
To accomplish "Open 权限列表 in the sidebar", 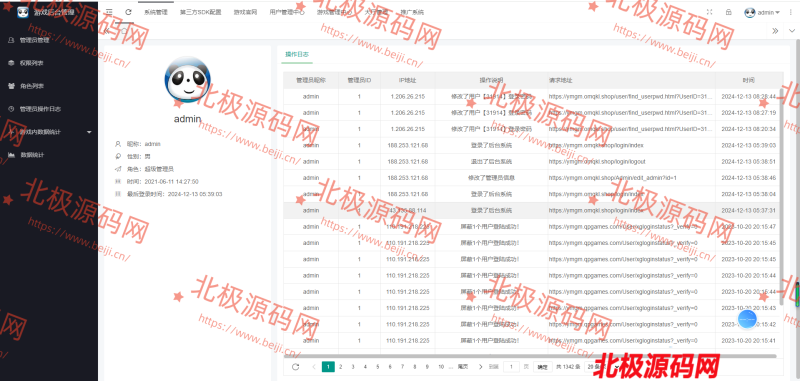I will point(32,63).
